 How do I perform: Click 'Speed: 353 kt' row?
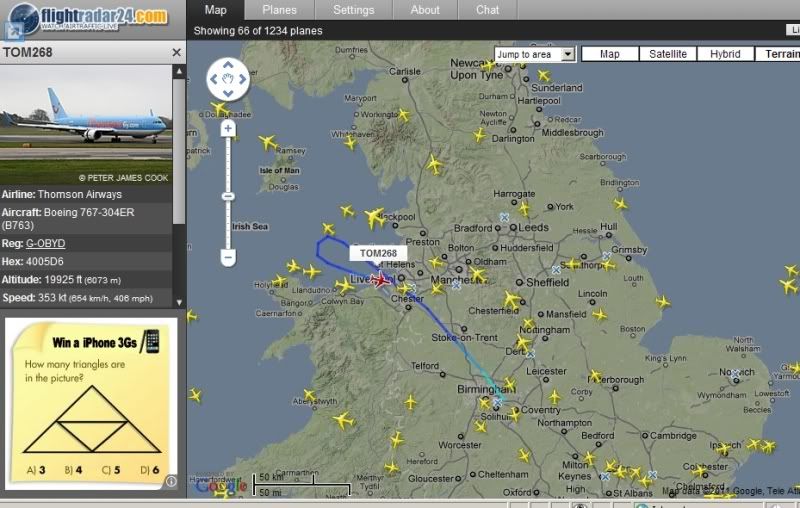(x=86, y=298)
